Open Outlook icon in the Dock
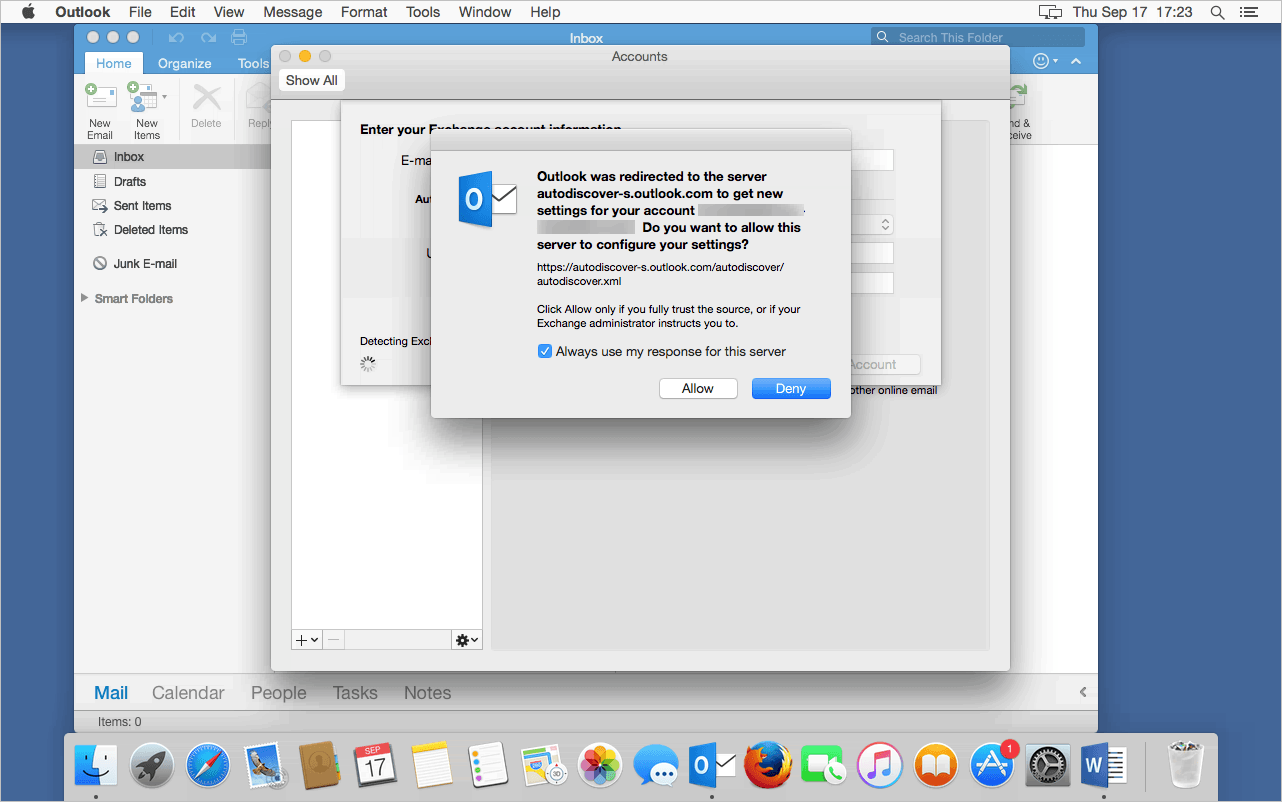 [712, 766]
